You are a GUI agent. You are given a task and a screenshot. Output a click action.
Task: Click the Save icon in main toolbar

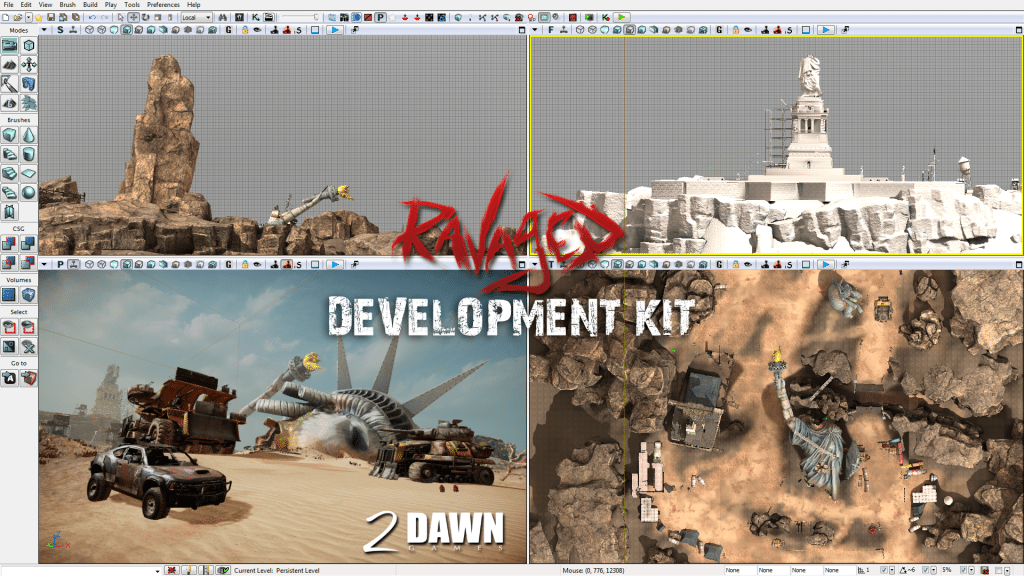[51, 17]
